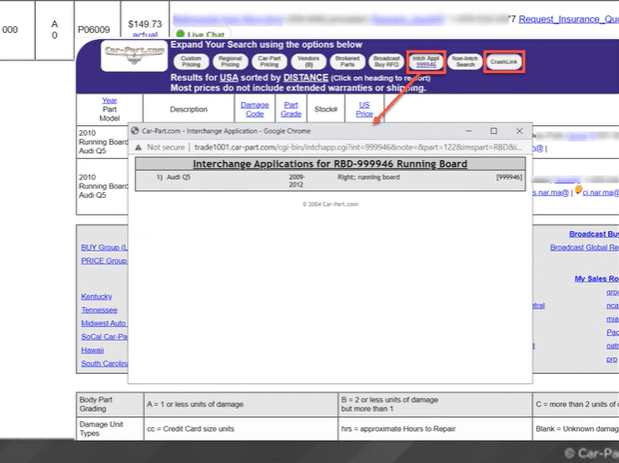
Task: Click 'Right; running board' description text
Action: [x=368, y=177]
